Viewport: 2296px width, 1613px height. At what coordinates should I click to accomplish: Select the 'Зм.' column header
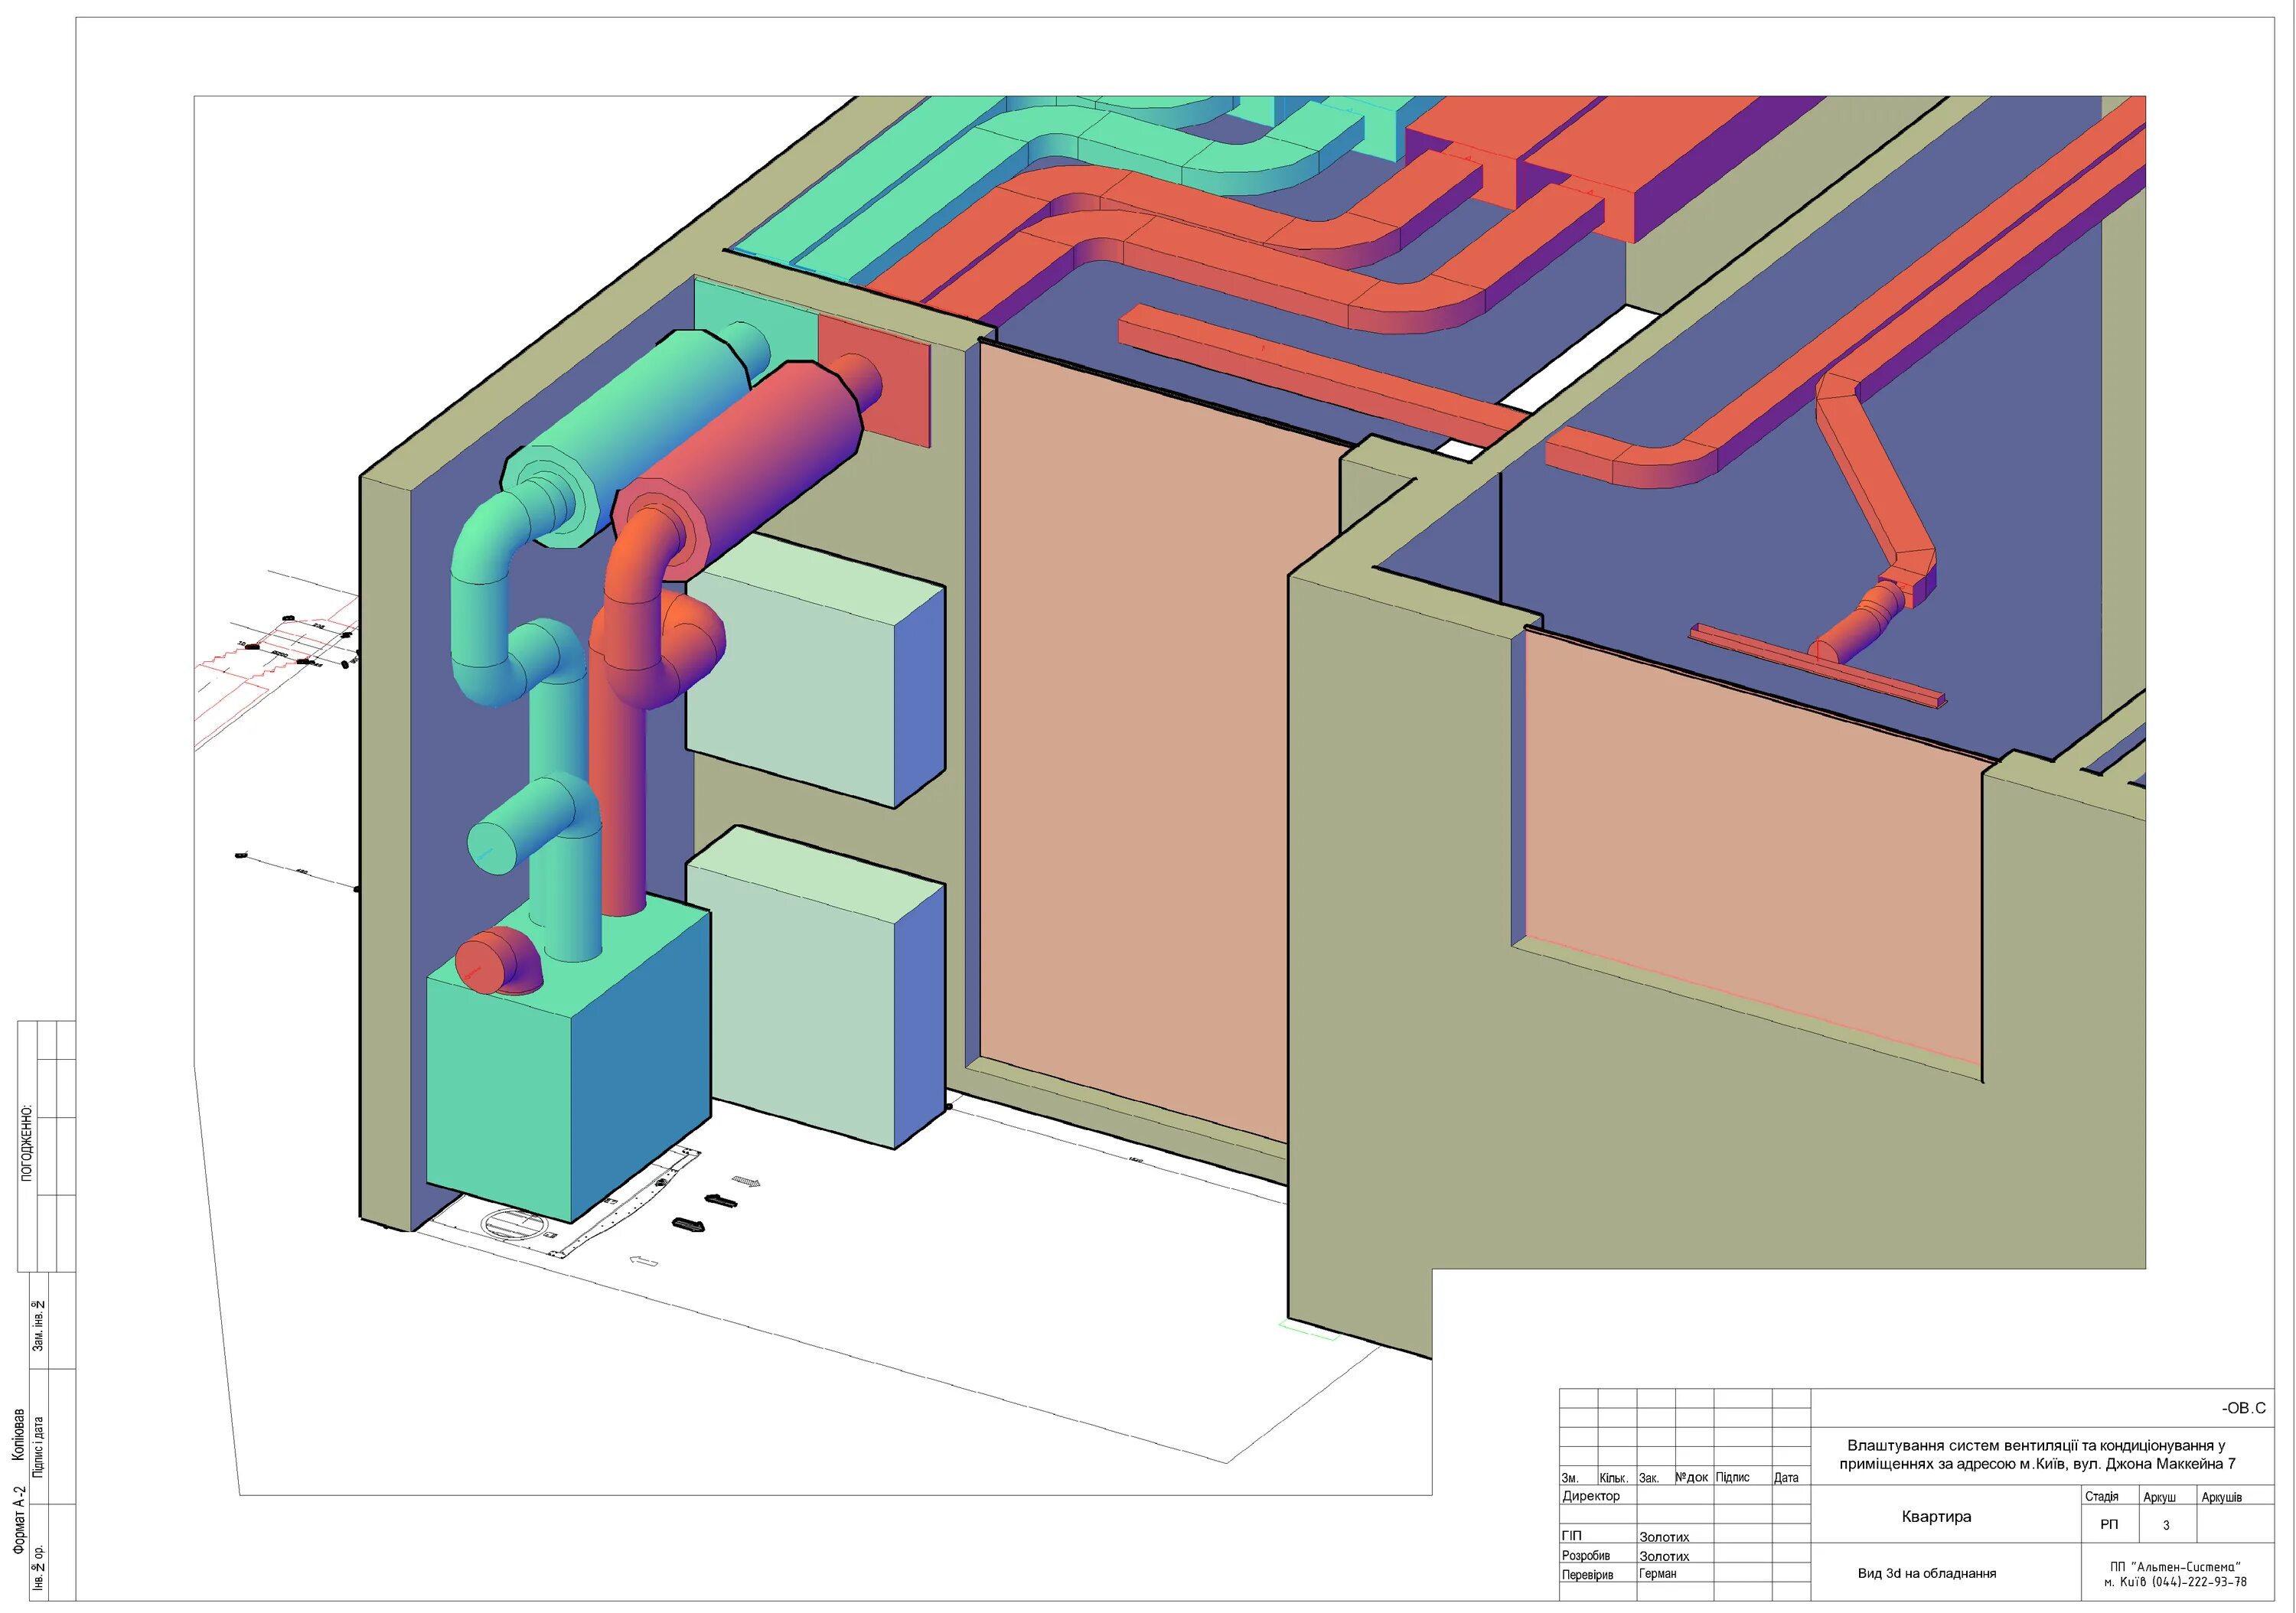[1570, 1478]
